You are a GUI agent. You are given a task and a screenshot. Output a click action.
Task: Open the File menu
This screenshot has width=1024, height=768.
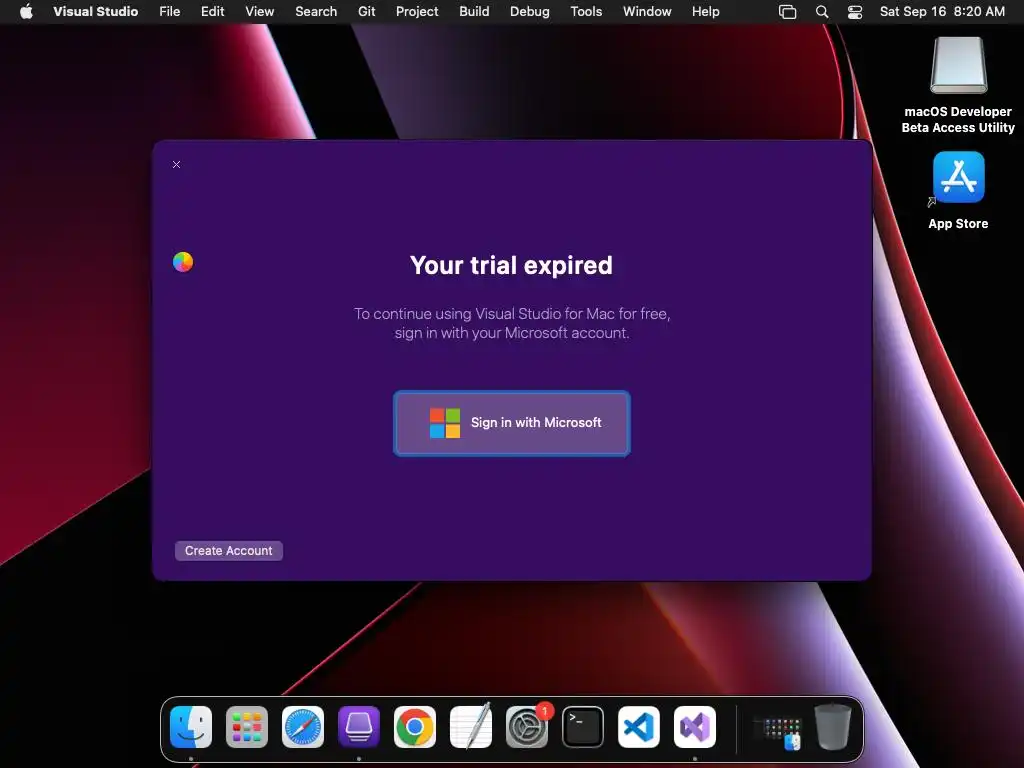click(170, 11)
